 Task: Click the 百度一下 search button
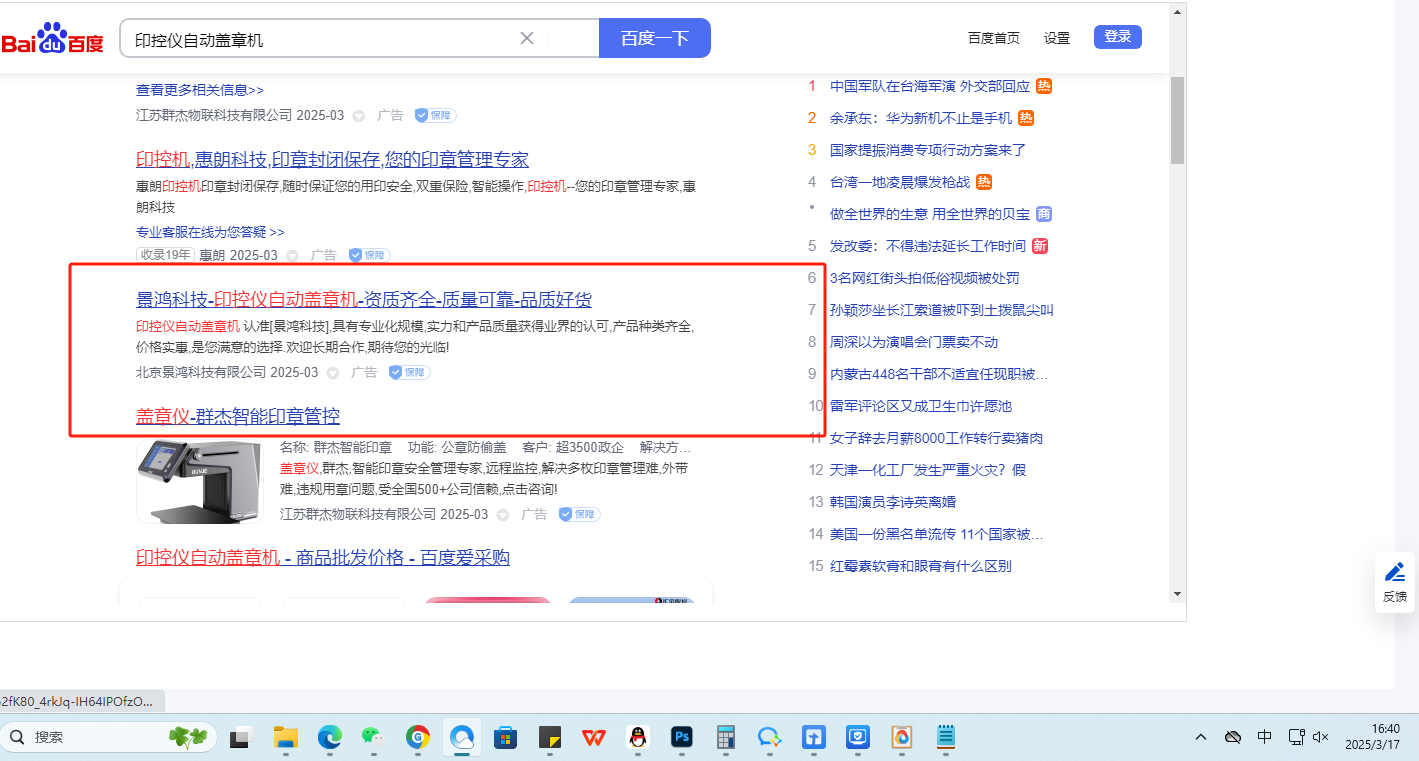click(x=654, y=38)
